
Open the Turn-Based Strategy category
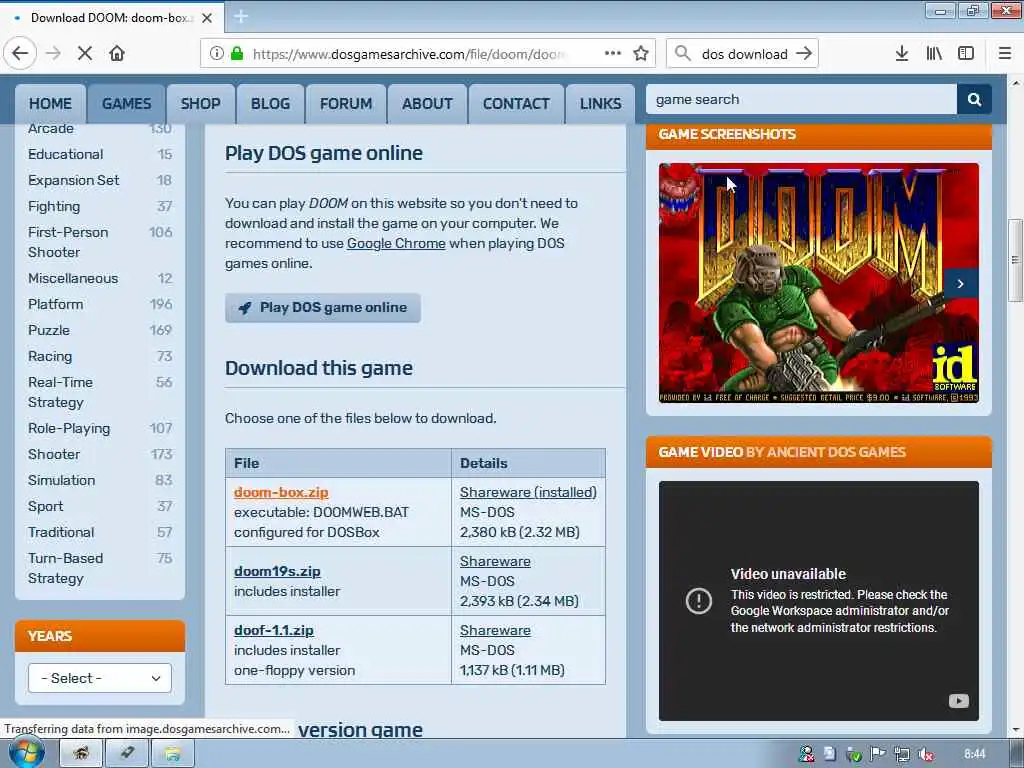[65, 568]
